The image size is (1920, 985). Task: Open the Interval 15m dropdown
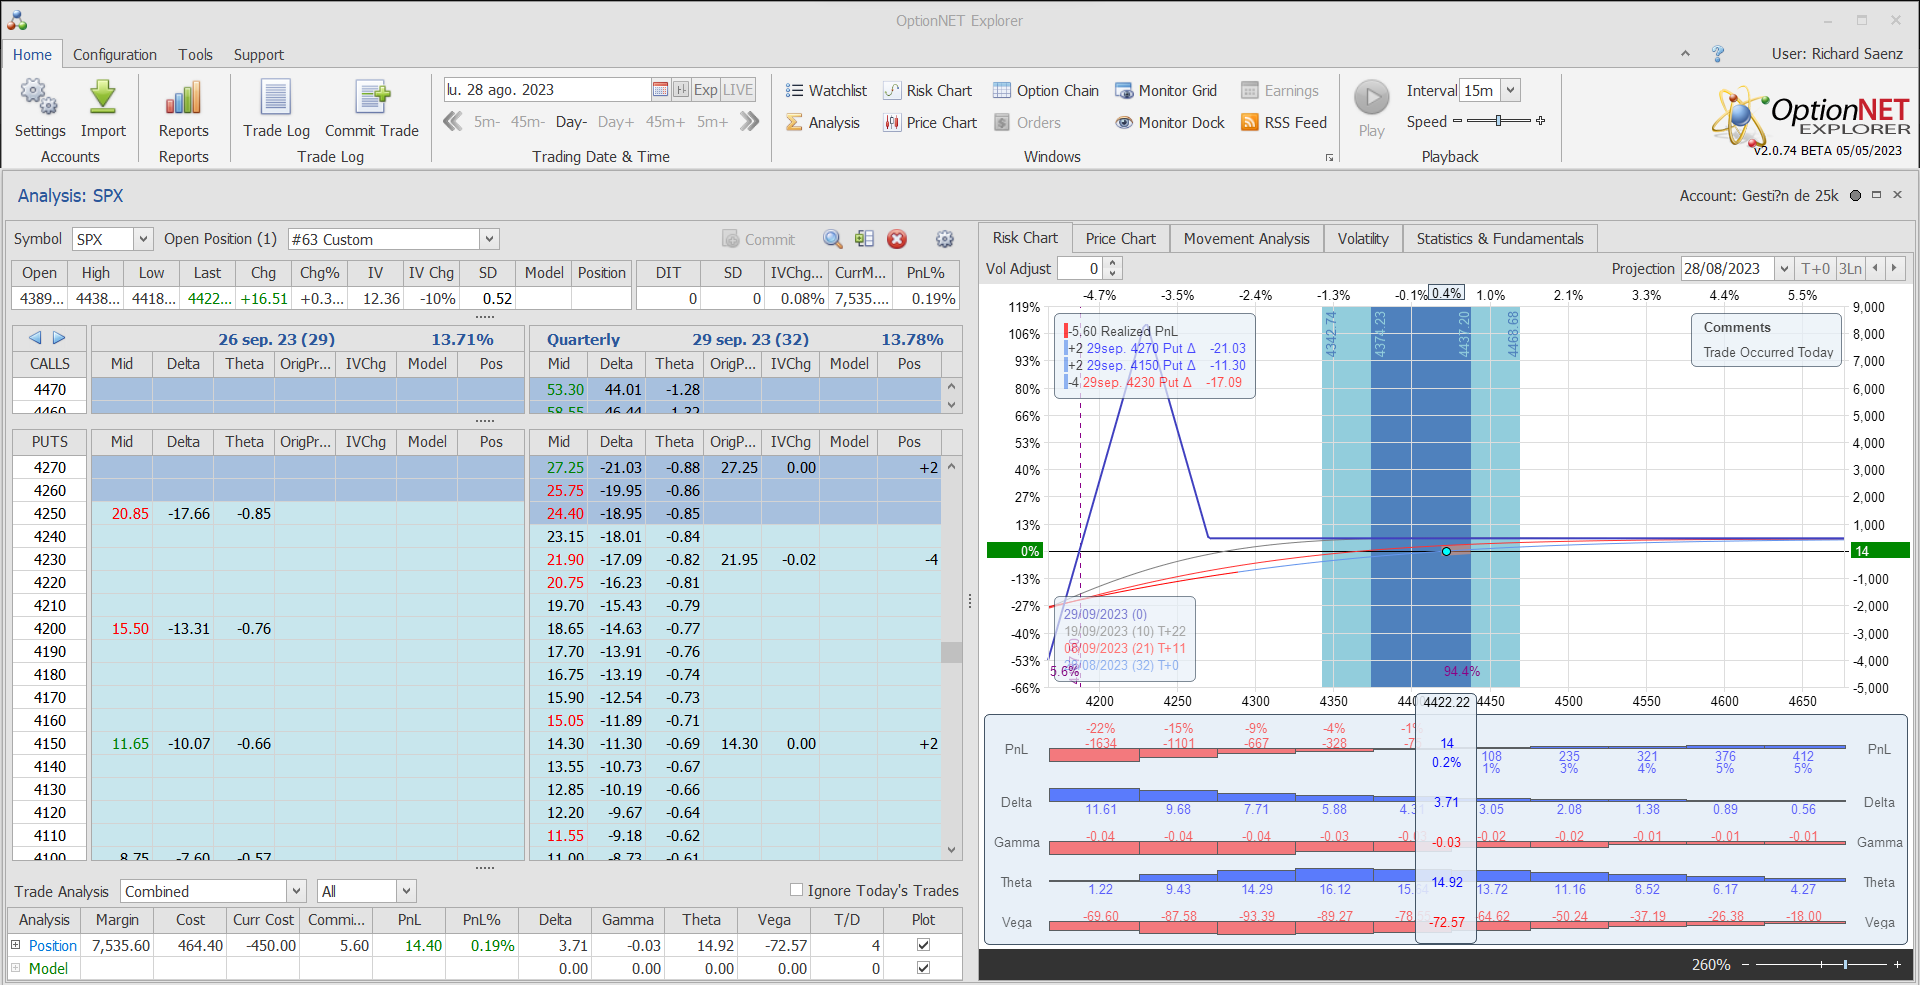click(1511, 90)
